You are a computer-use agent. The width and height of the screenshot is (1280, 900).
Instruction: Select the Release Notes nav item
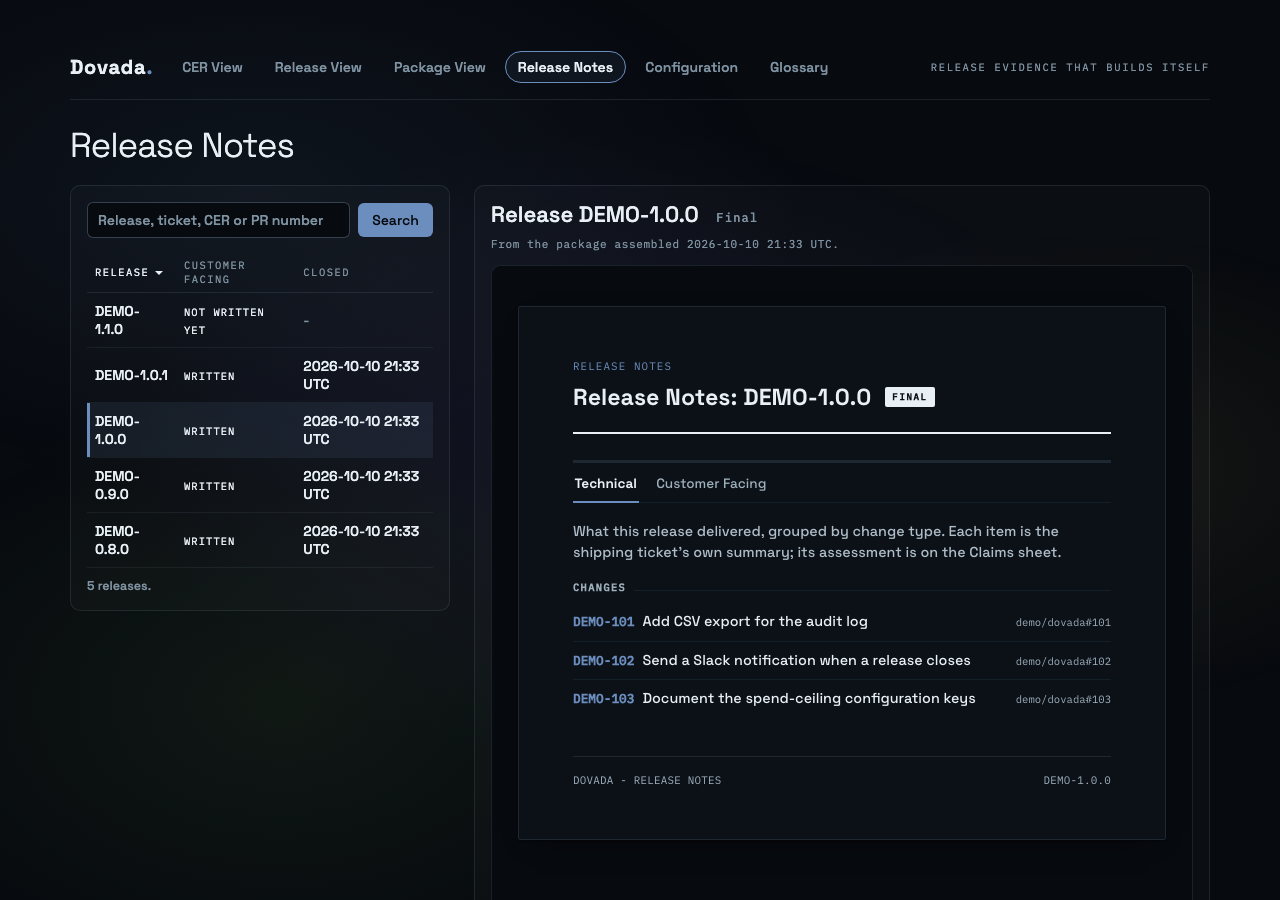(x=565, y=67)
